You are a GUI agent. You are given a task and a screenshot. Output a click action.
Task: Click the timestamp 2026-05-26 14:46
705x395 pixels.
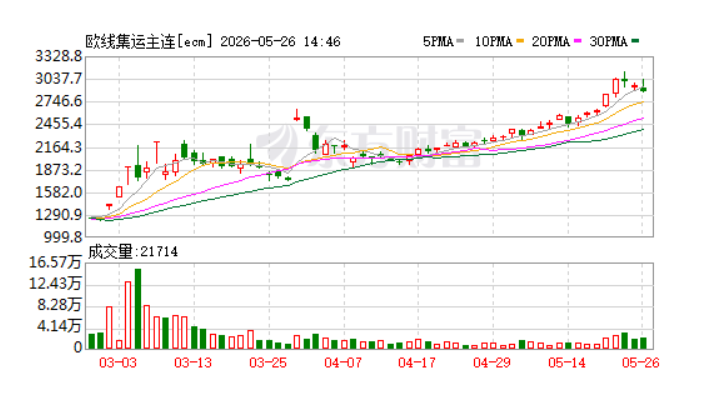pos(280,42)
